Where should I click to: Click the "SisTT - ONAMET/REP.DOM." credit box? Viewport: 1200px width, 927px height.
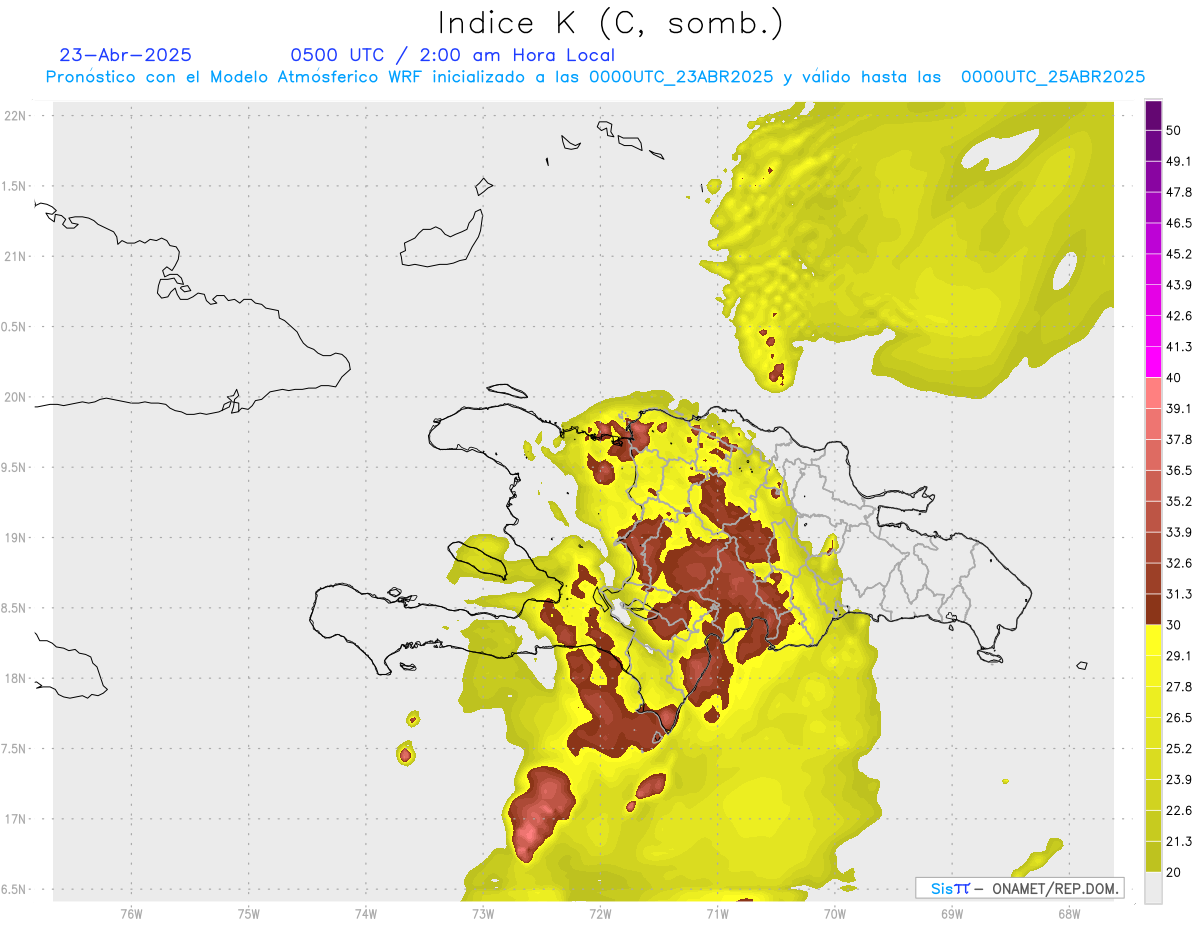(1019, 888)
